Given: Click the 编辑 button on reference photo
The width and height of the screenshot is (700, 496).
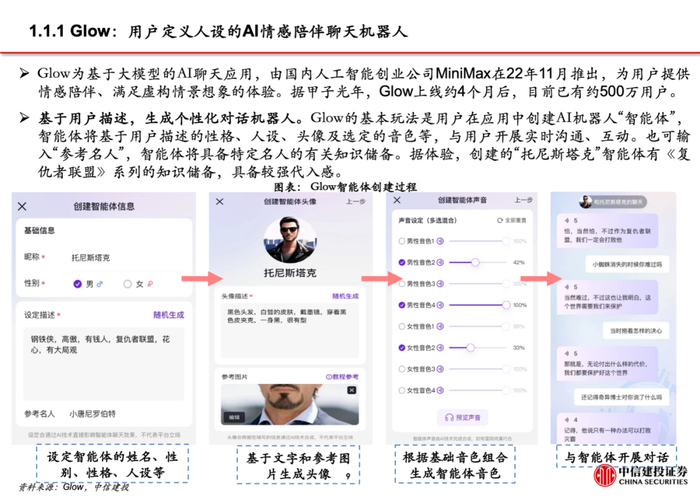Looking at the screenshot, I should tap(234, 417).
